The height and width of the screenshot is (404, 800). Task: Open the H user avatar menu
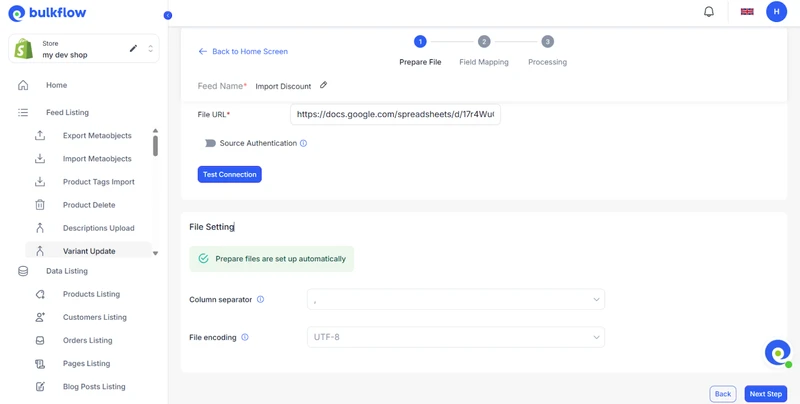click(x=776, y=12)
